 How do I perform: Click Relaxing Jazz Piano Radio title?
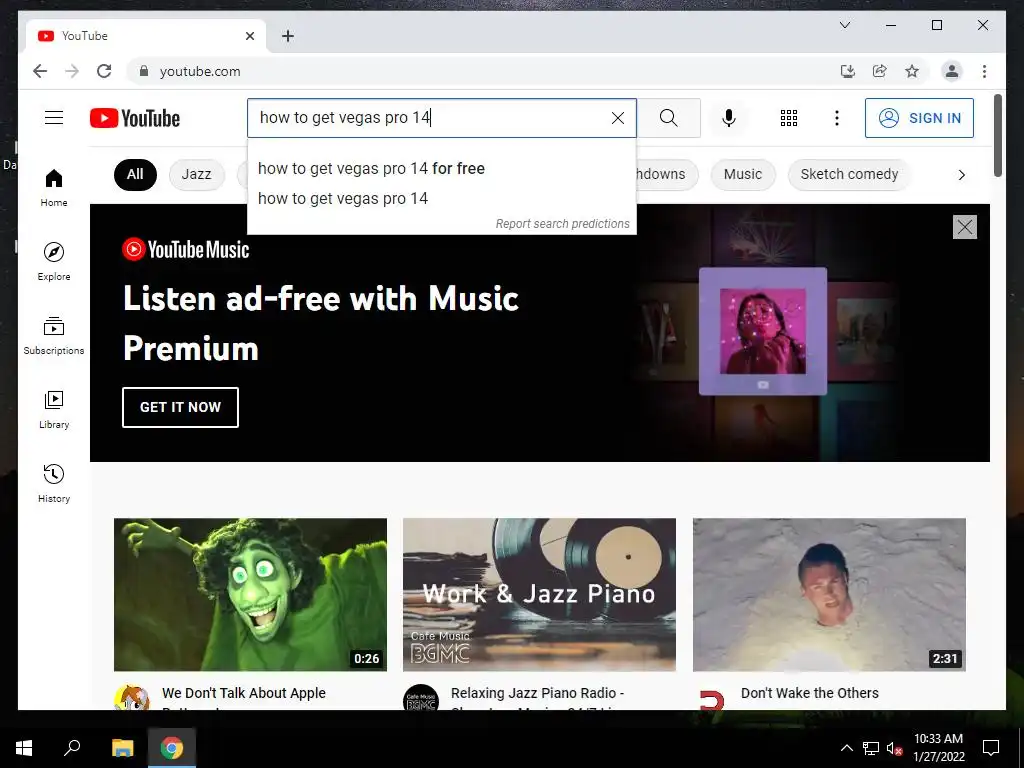pyautogui.click(x=537, y=693)
